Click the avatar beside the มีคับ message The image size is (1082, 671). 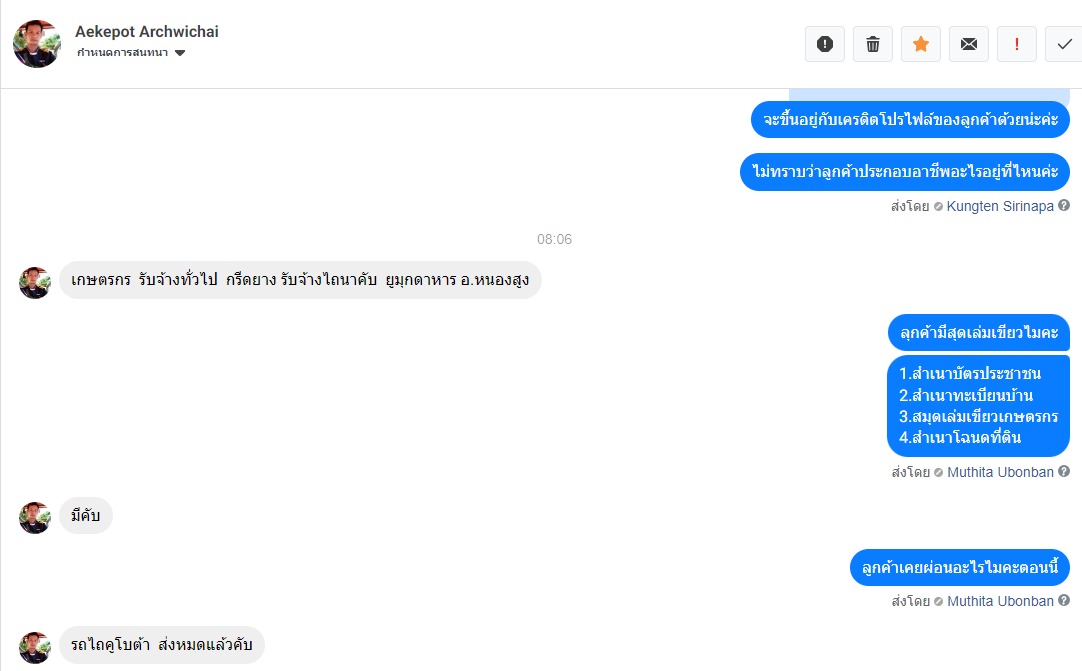(x=35, y=518)
